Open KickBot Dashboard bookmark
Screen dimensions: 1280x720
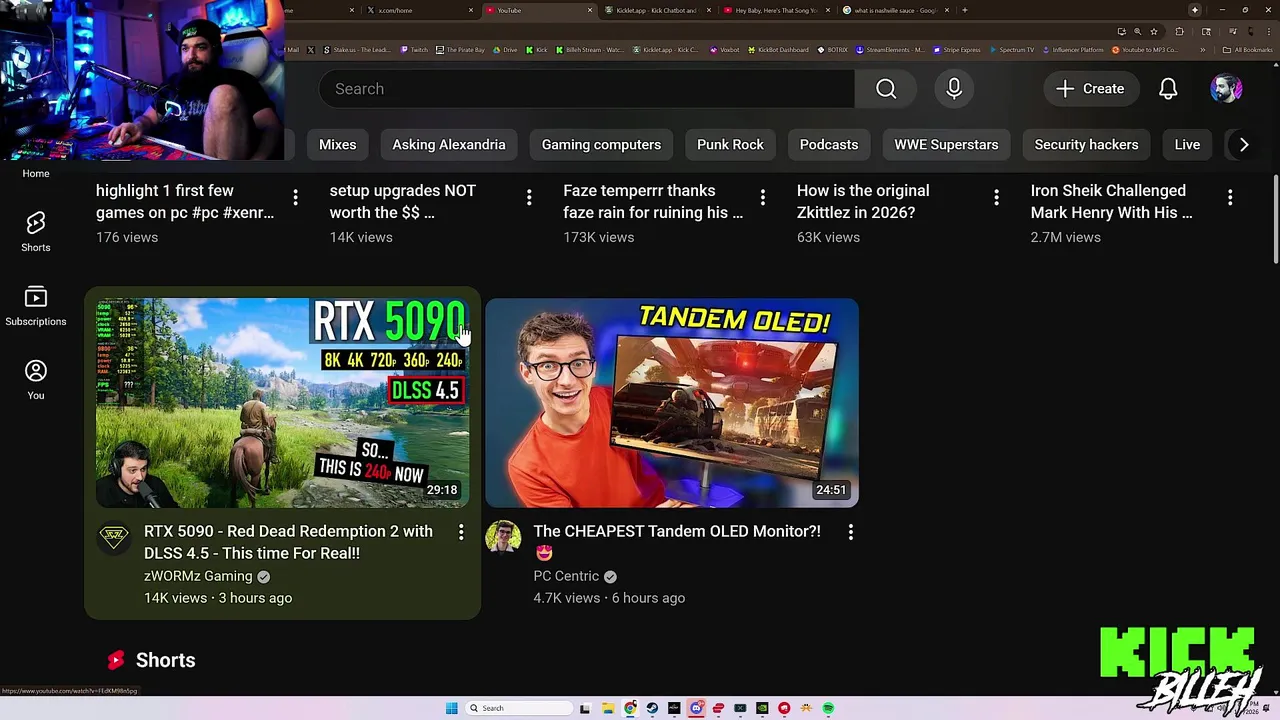pyautogui.click(x=777, y=49)
